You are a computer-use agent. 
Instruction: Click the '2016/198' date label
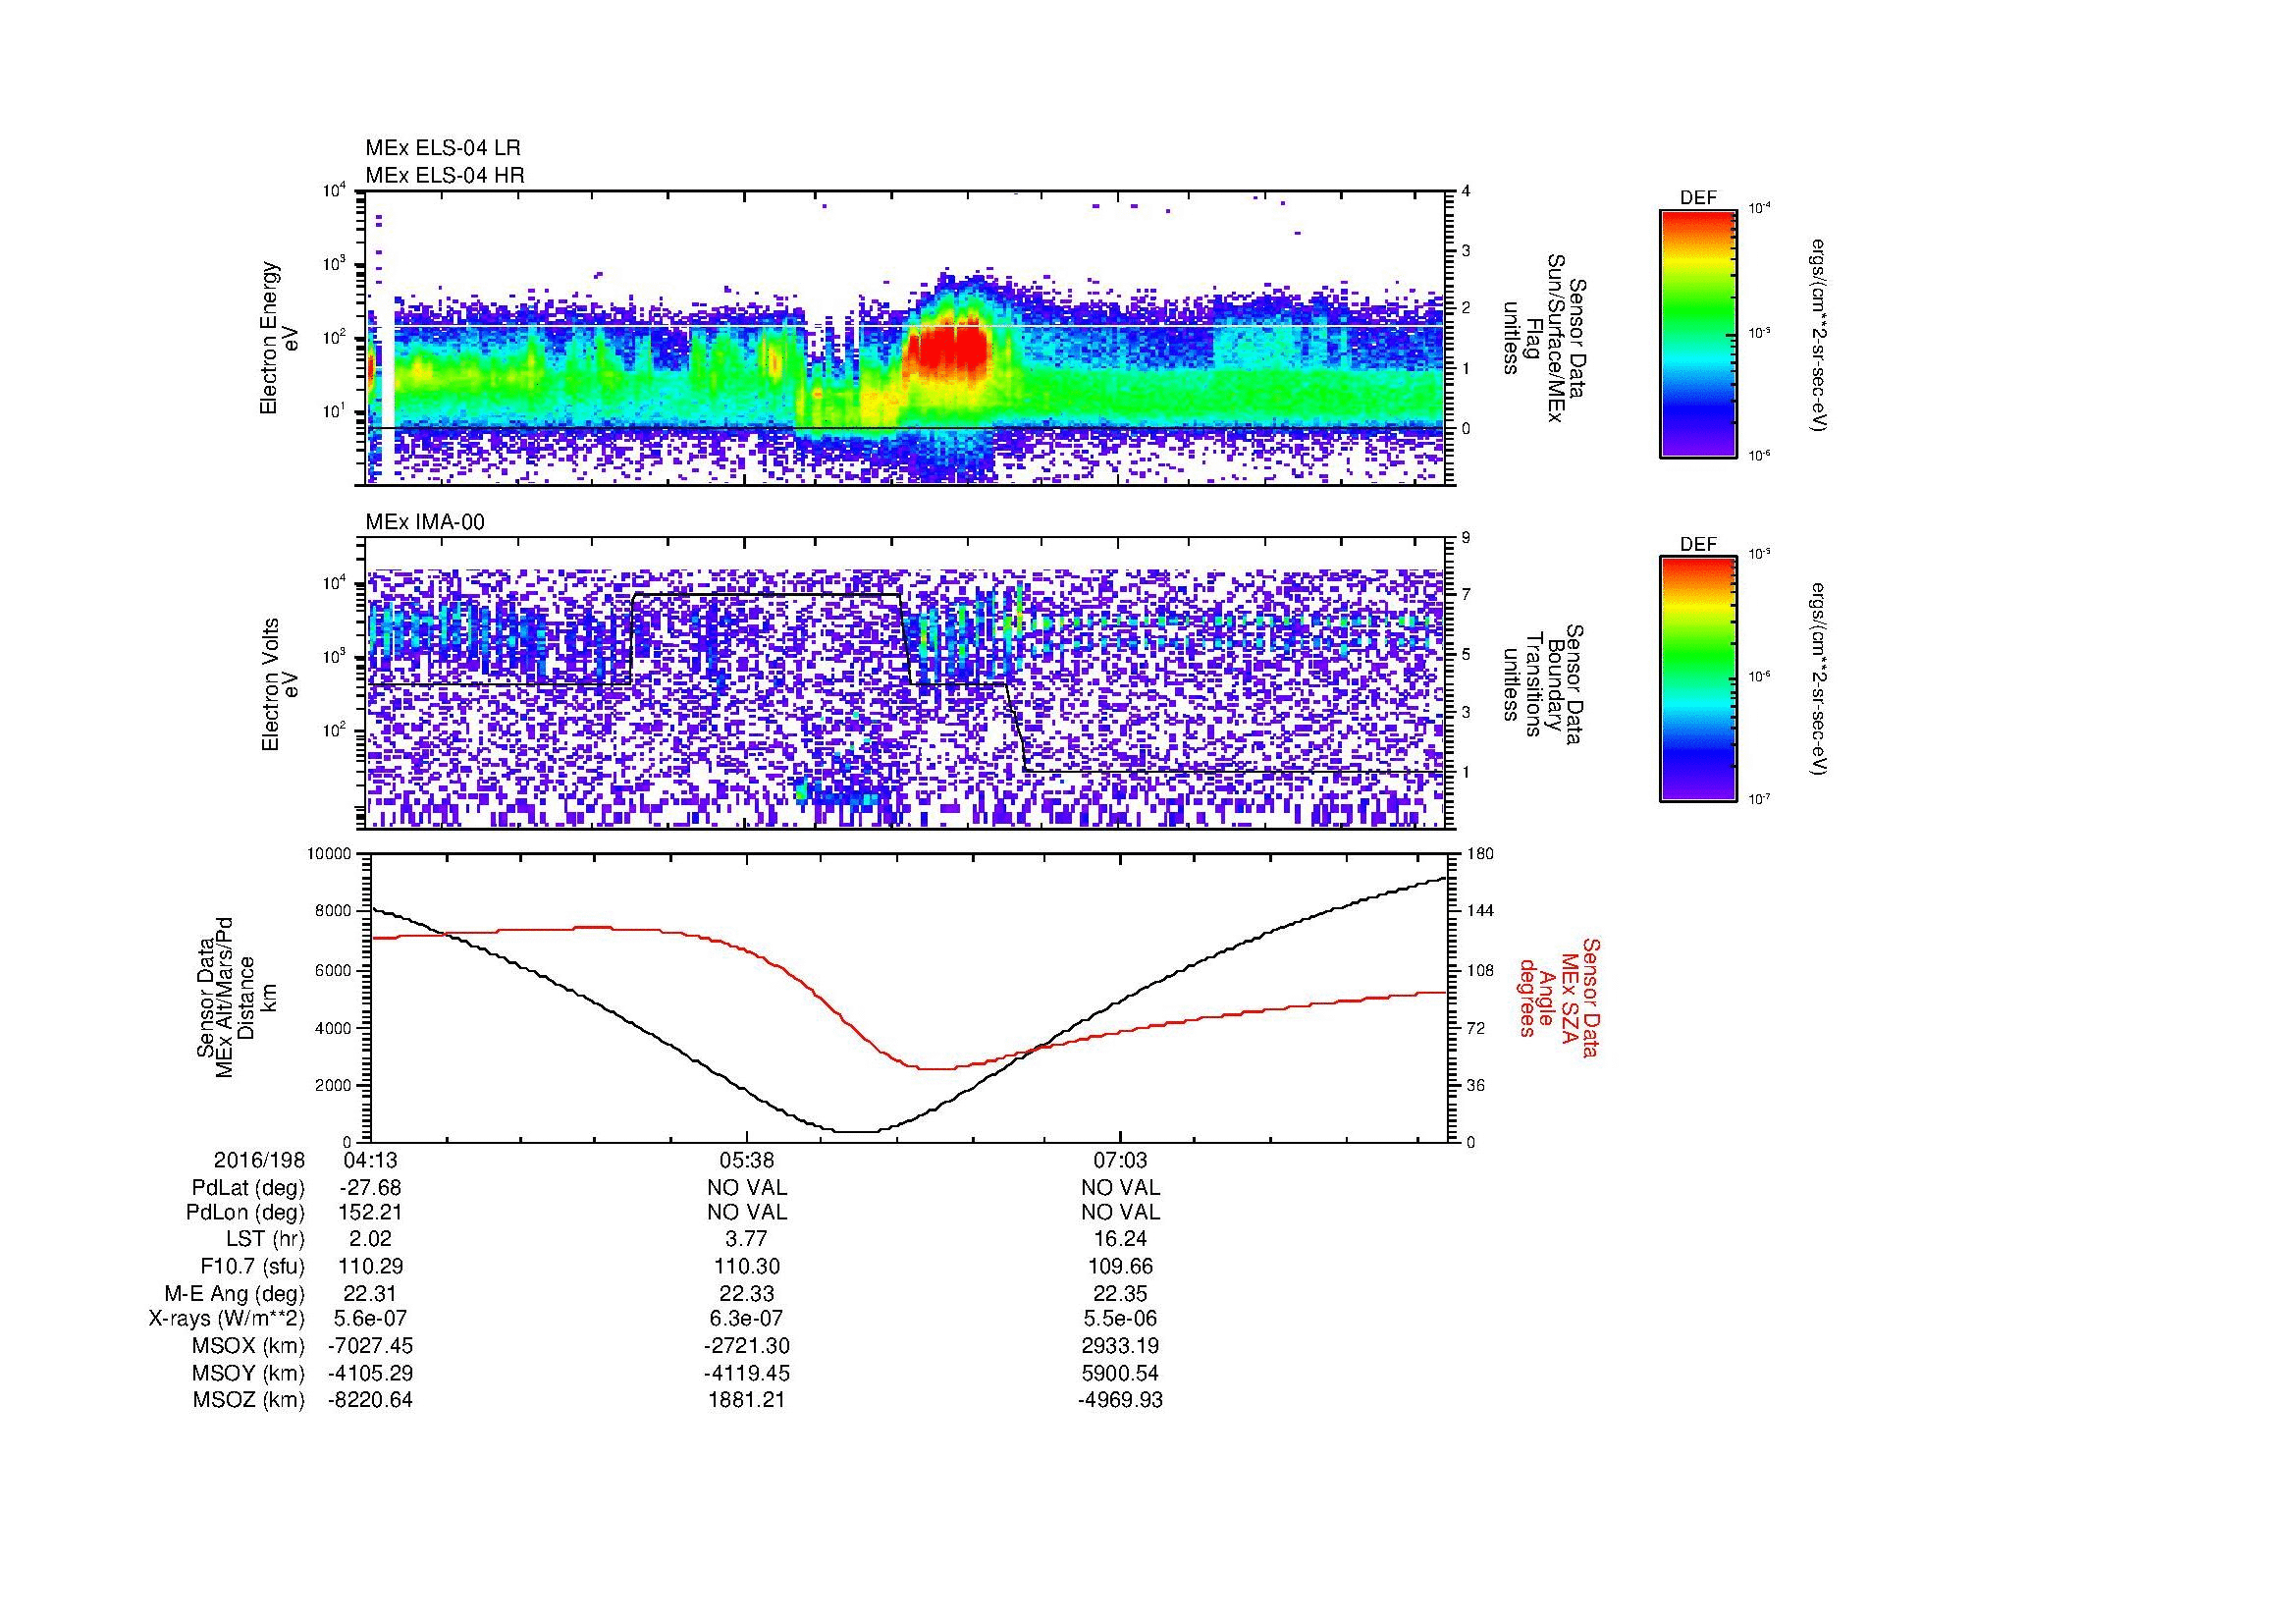[259, 1160]
